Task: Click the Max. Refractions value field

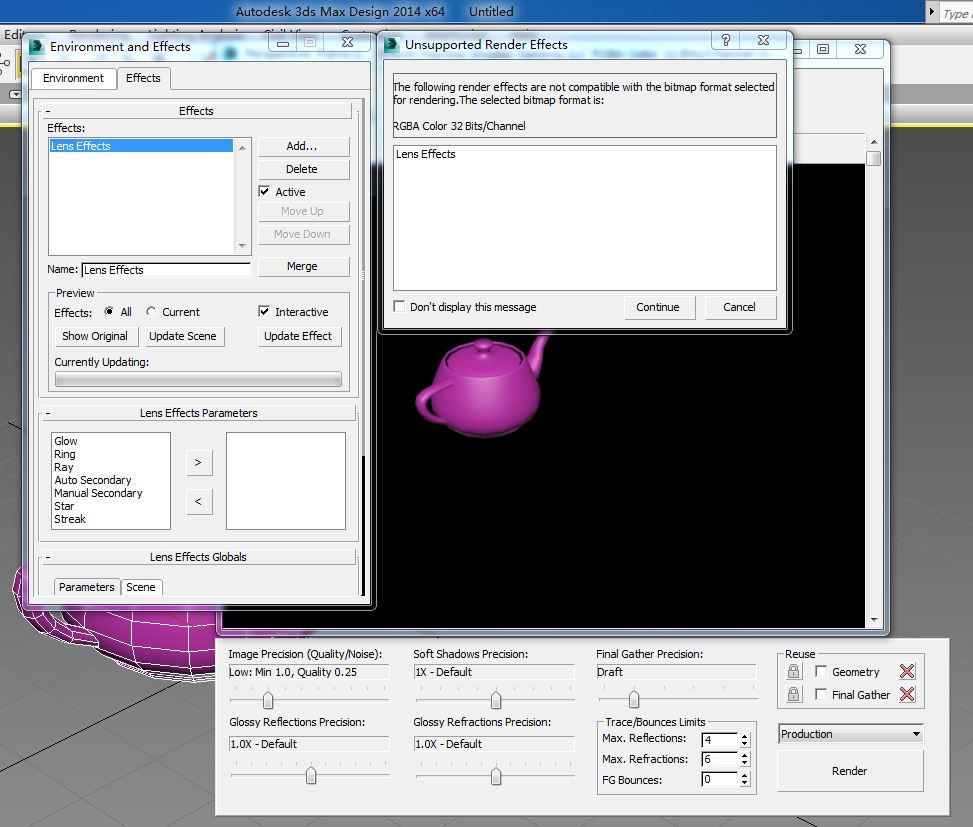Action: [x=720, y=759]
